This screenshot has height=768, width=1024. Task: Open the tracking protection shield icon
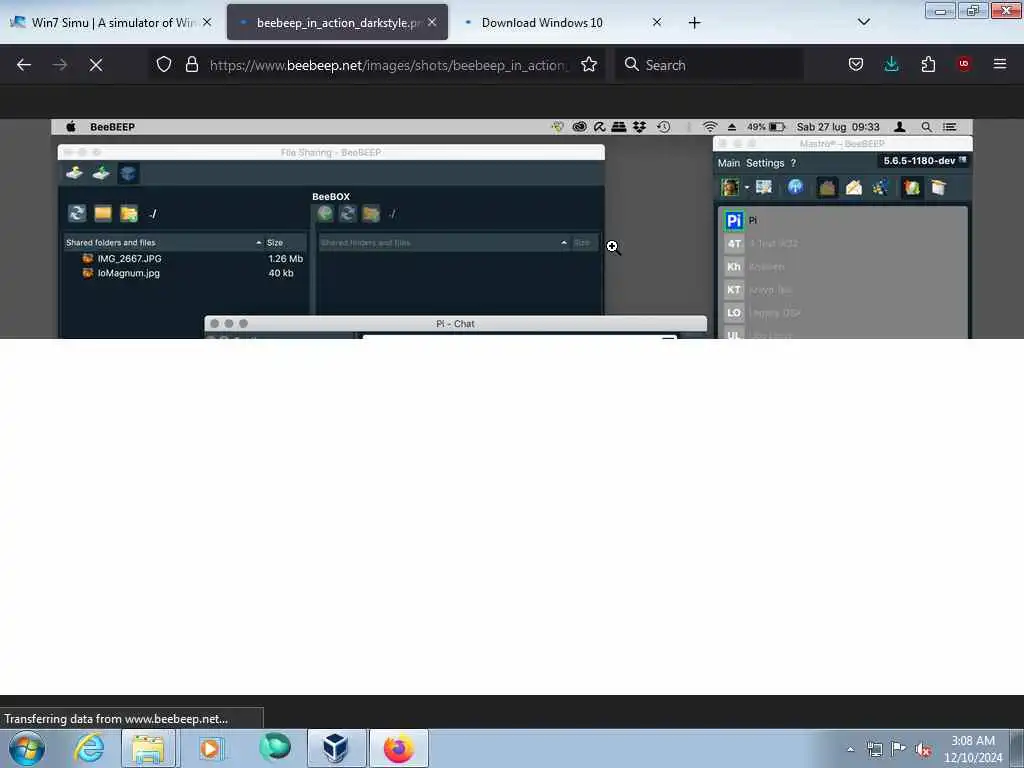click(x=164, y=64)
